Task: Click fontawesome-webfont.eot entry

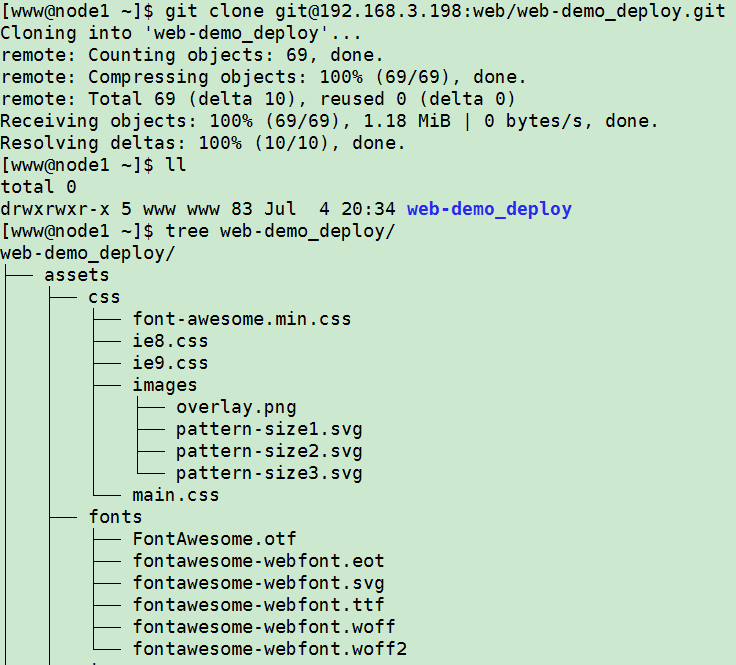Action: (x=258, y=561)
